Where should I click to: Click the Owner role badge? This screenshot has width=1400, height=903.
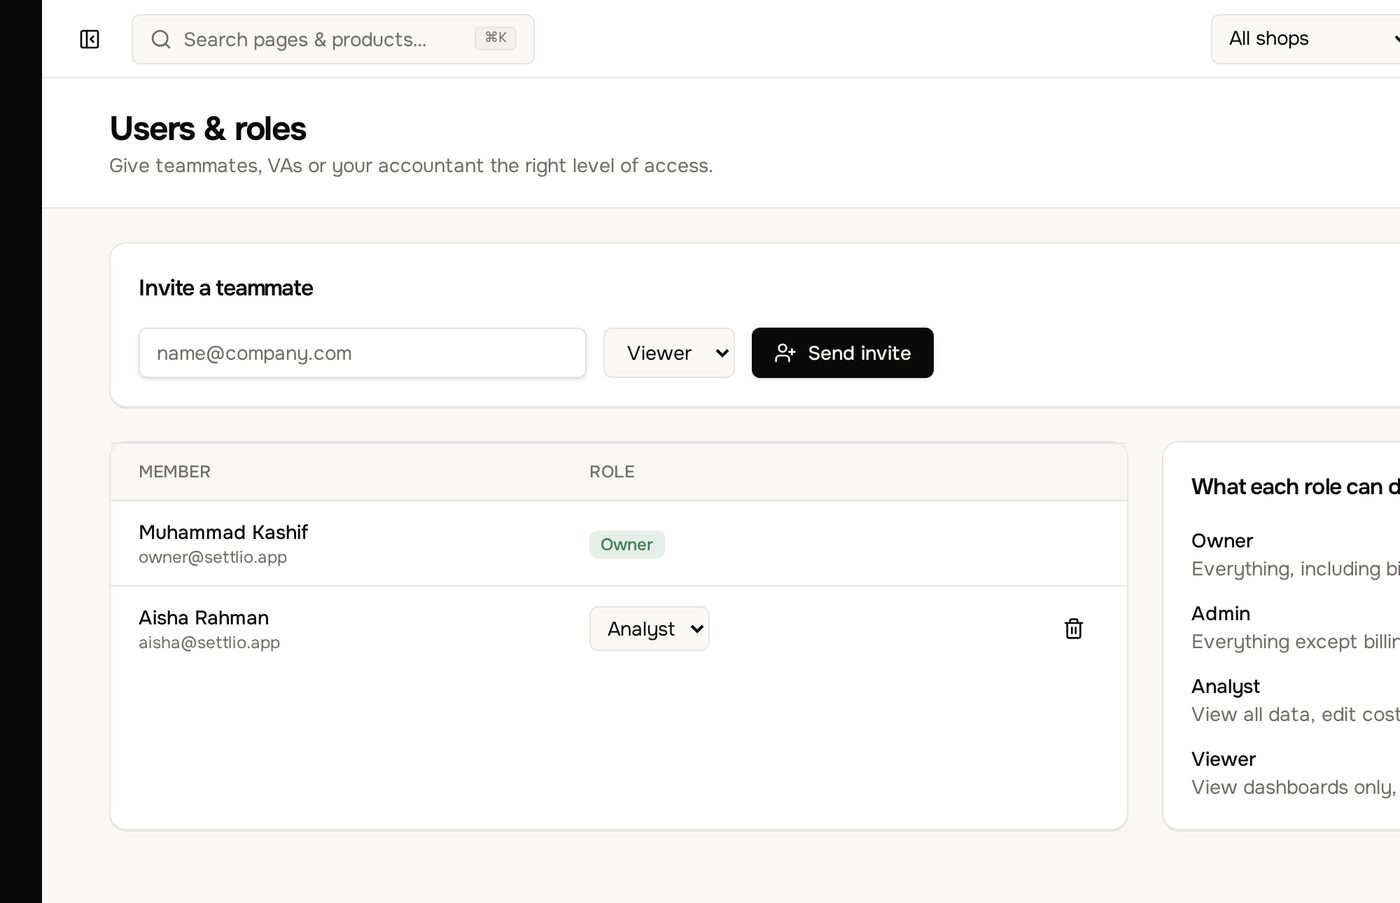tap(627, 544)
